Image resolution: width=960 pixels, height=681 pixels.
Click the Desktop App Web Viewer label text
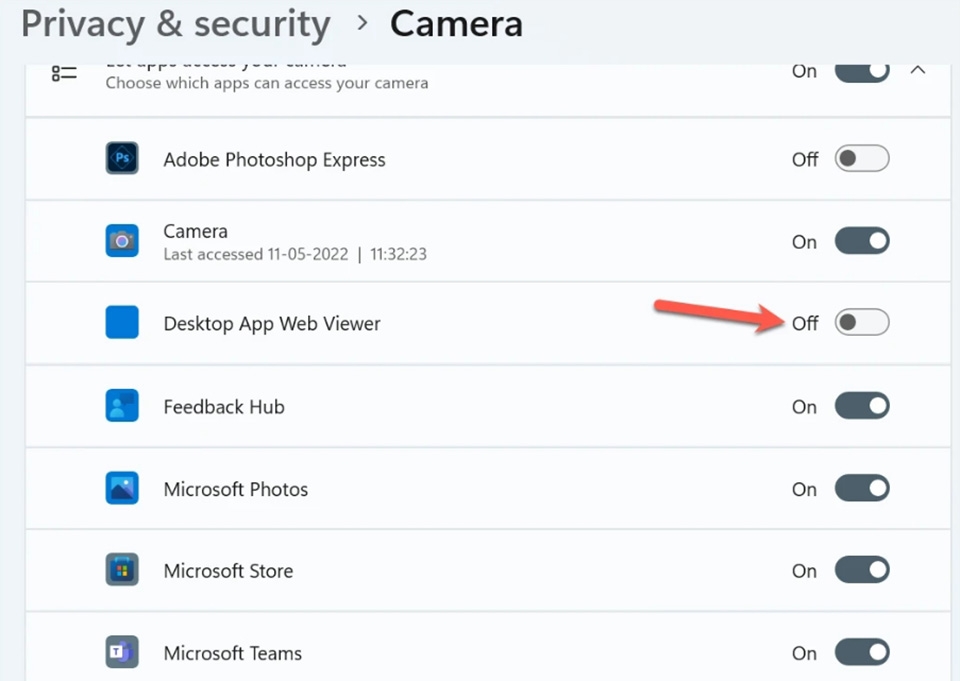tap(271, 322)
